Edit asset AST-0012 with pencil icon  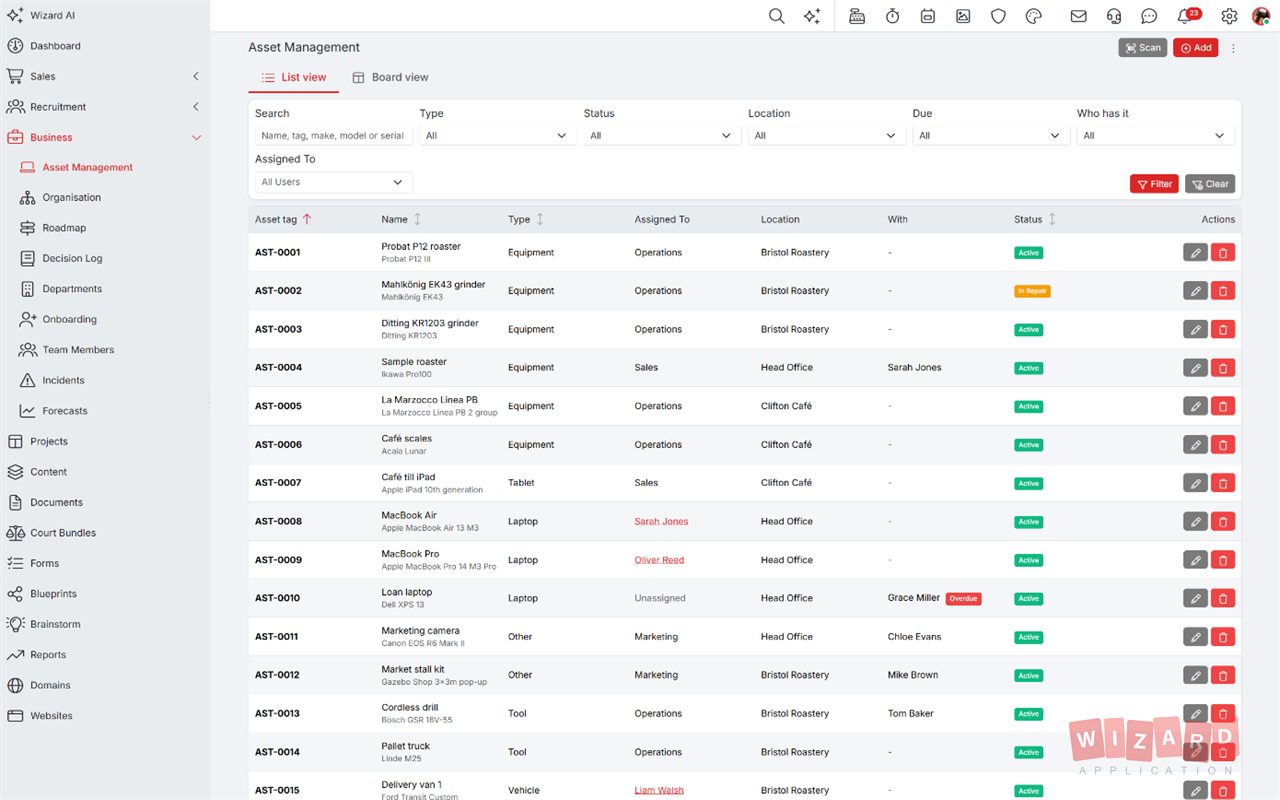(1195, 675)
